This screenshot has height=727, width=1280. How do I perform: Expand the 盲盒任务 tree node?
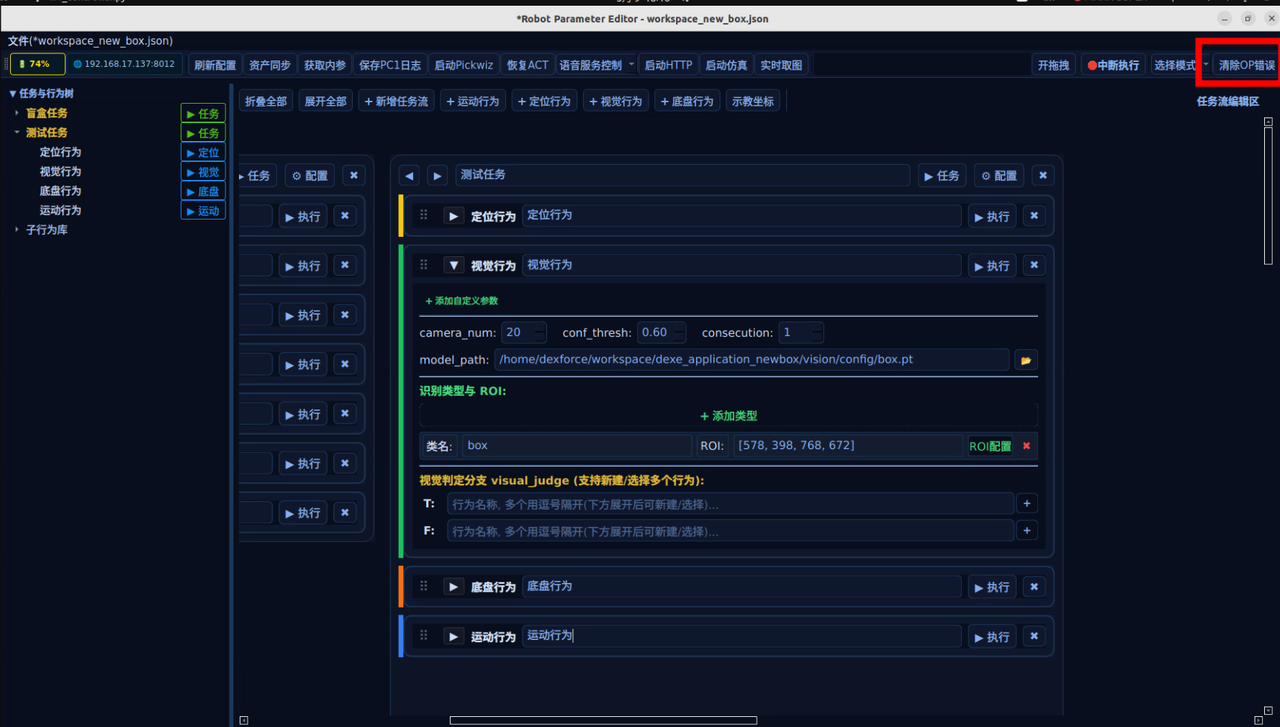(17, 113)
